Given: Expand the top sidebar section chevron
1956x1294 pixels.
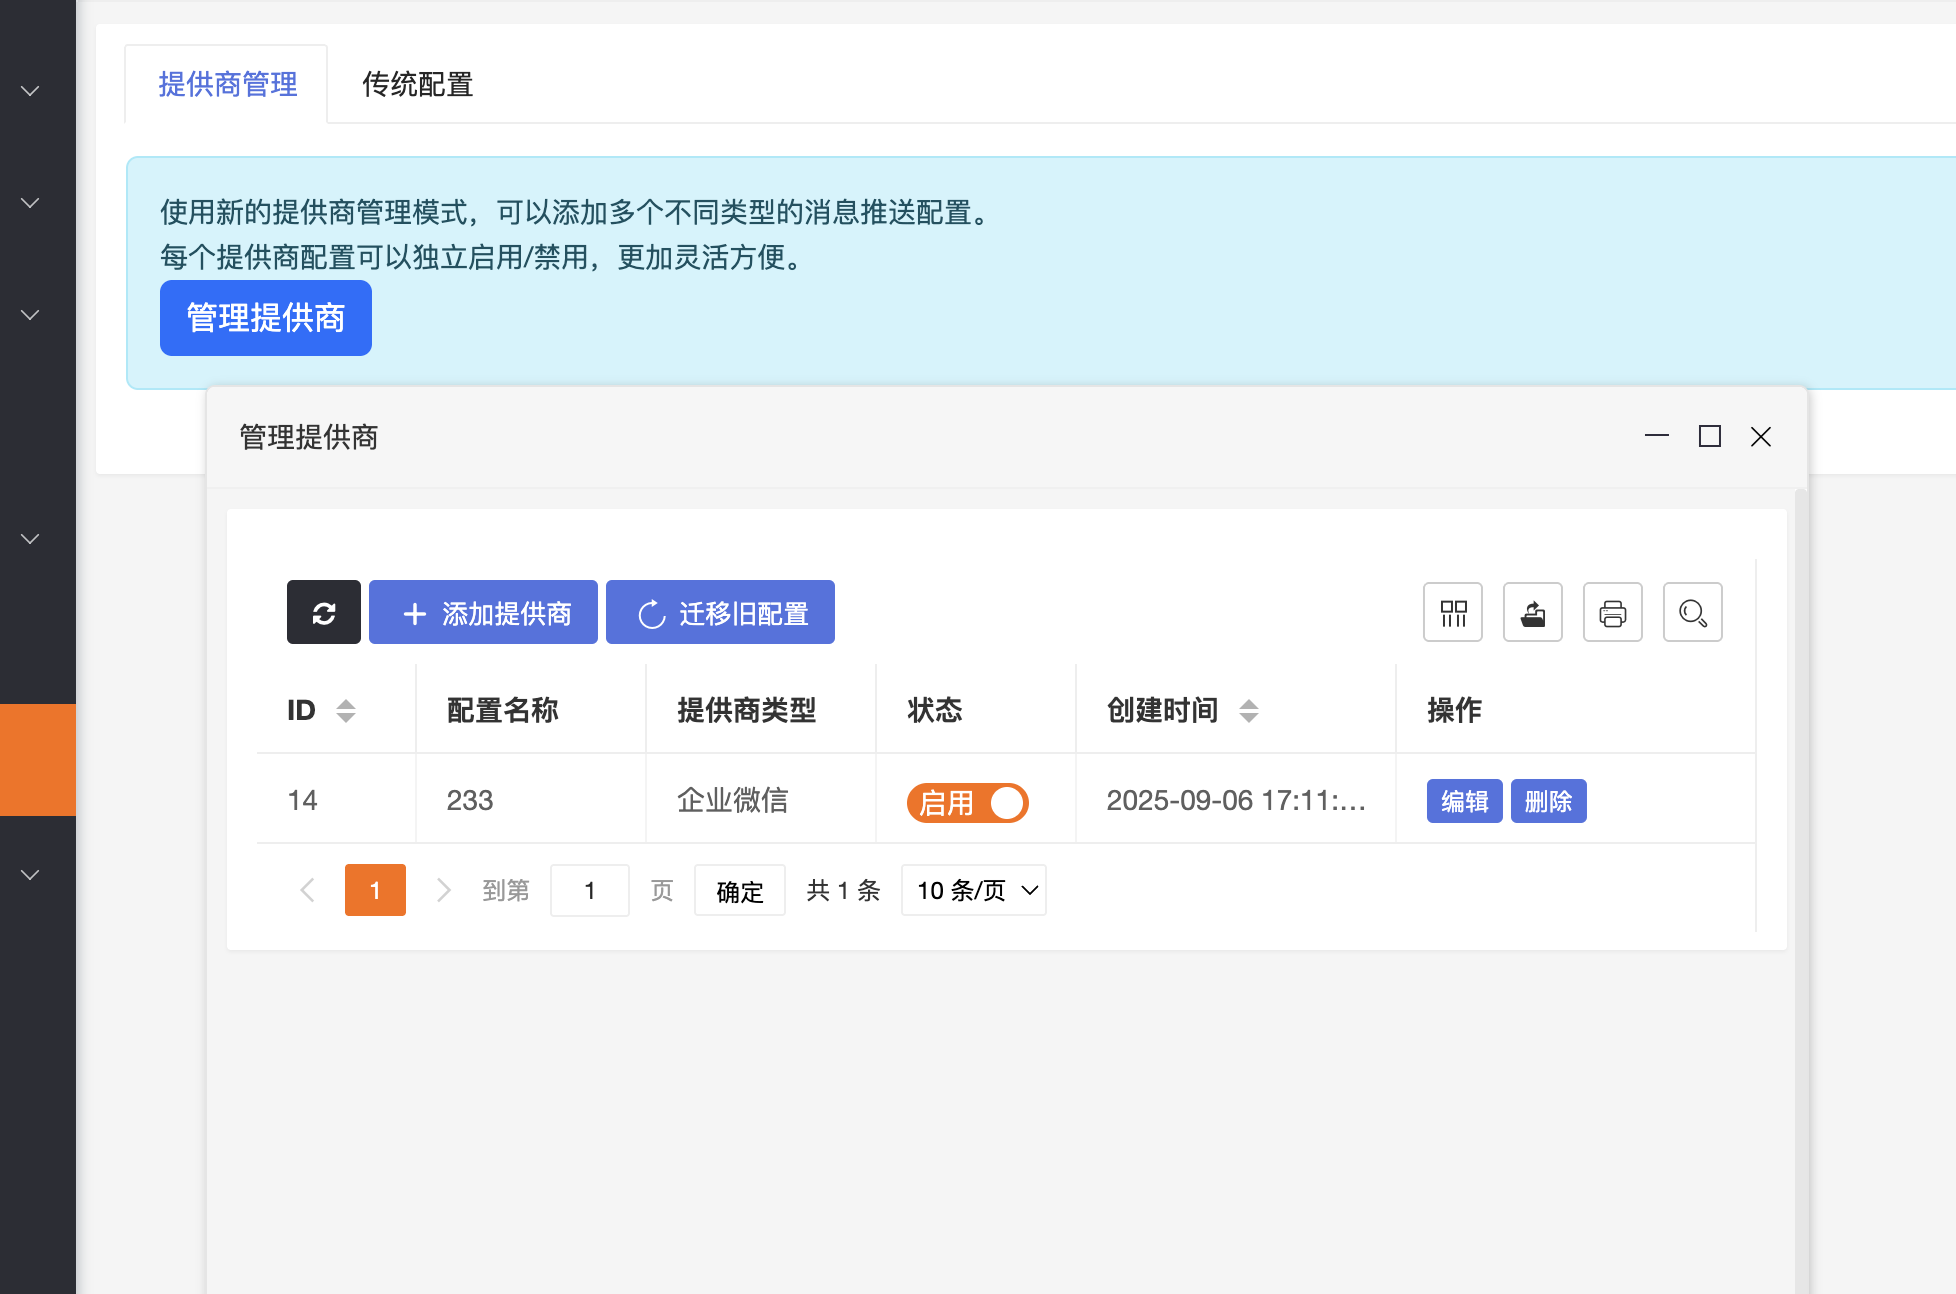Looking at the screenshot, I should (x=29, y=89).
